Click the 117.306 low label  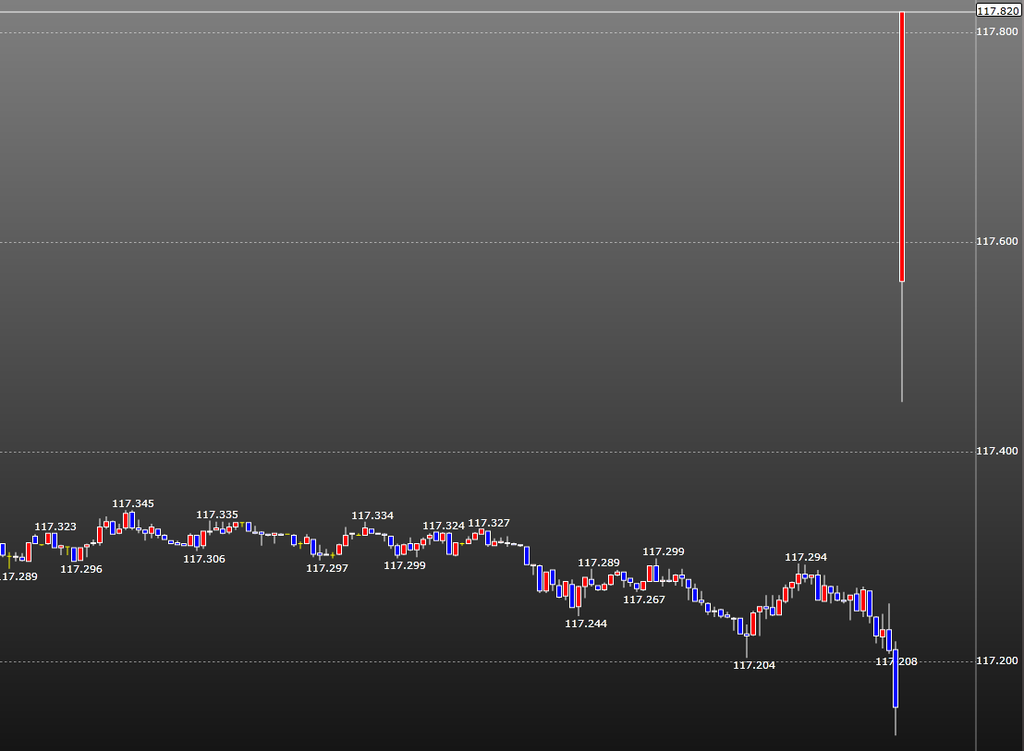[x=204, y=559]
